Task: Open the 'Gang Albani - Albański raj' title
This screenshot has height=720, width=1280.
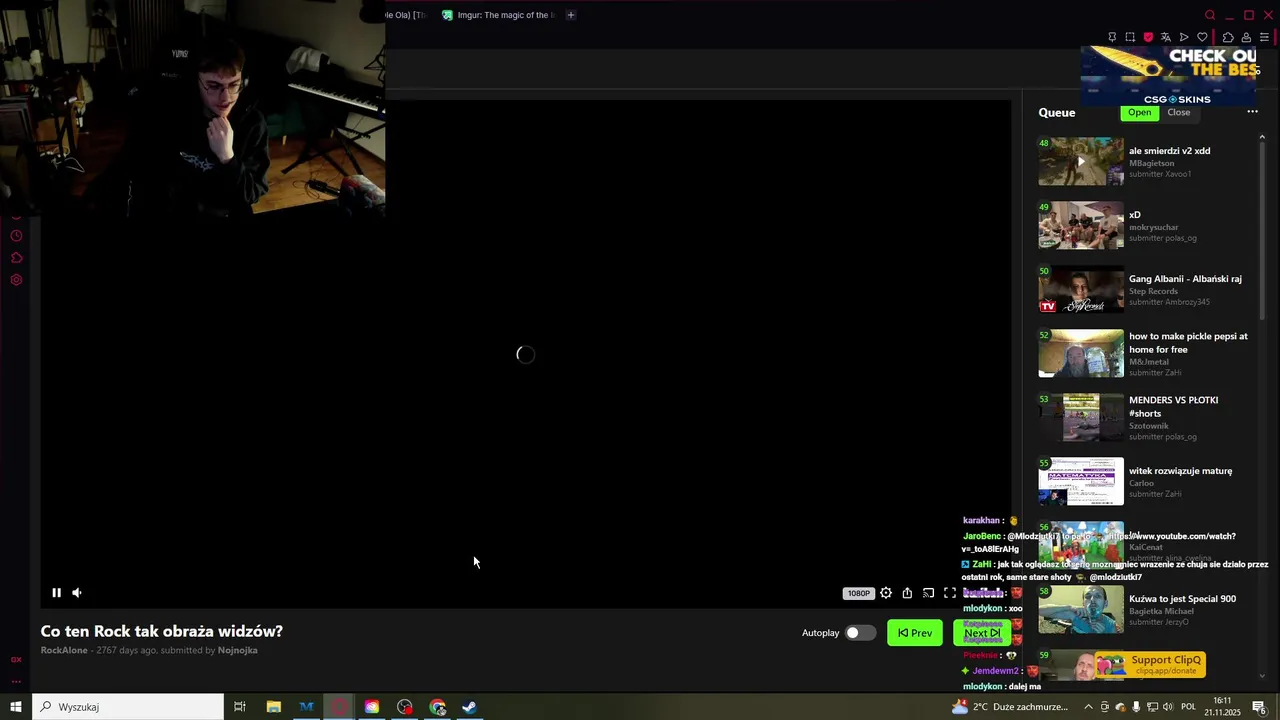Action: 1185,279
